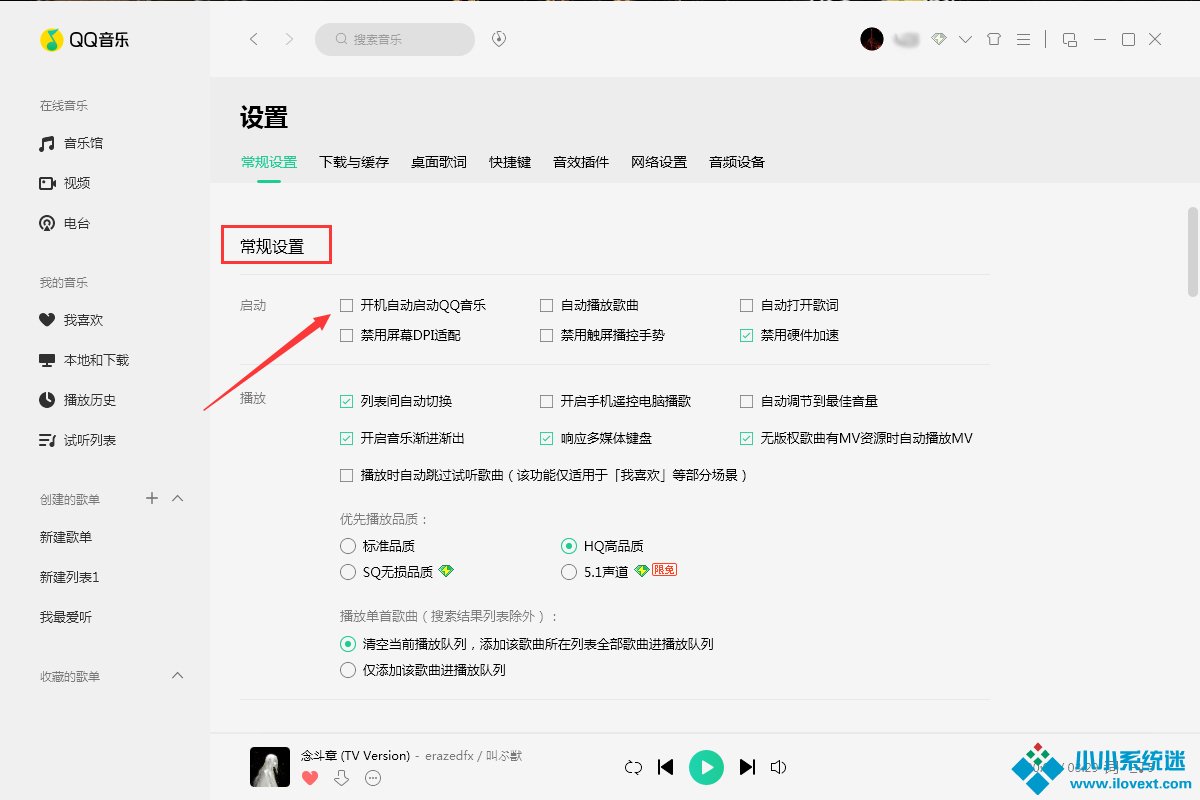Open the main menu hamburger icon
1200x800 pixels.
click(1023, 39)
